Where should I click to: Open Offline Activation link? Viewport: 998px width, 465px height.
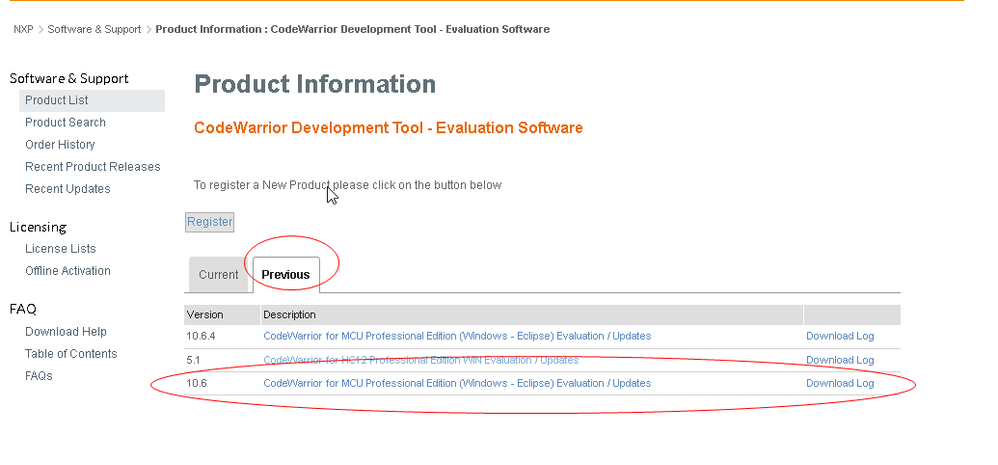pyautogui.click(x=67, y=271)
